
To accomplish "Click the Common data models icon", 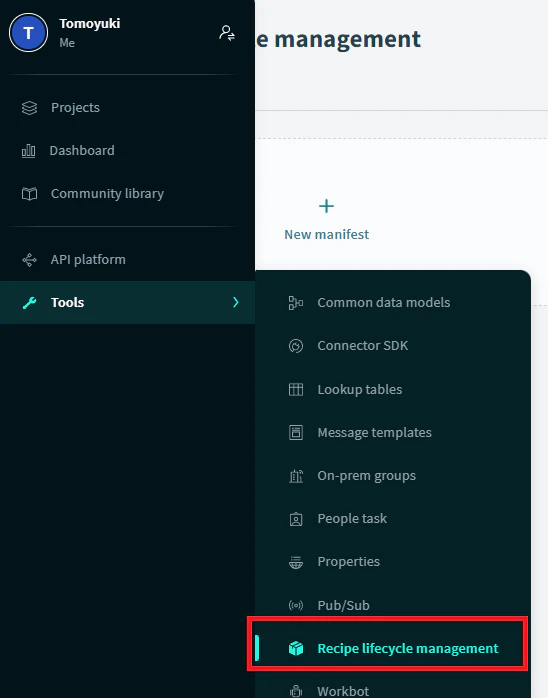I will pos(296,303).
